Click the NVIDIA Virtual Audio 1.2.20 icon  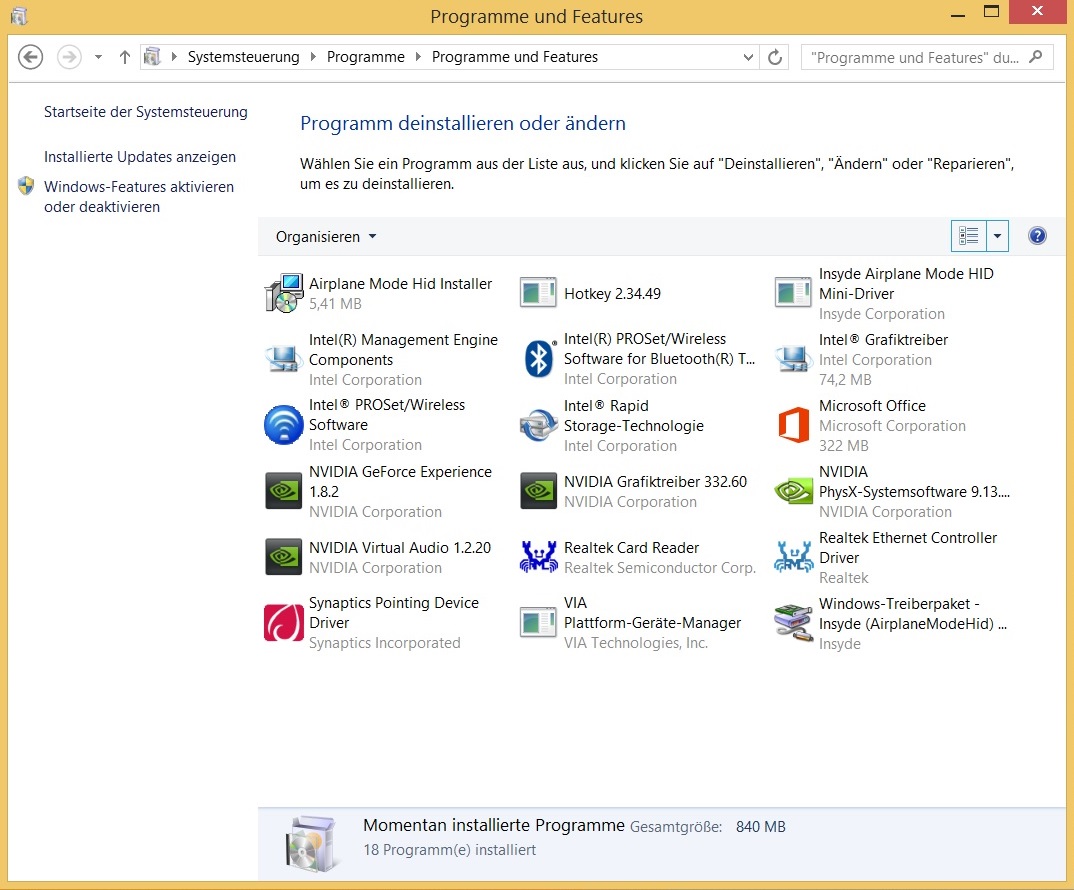pos(284,556)
